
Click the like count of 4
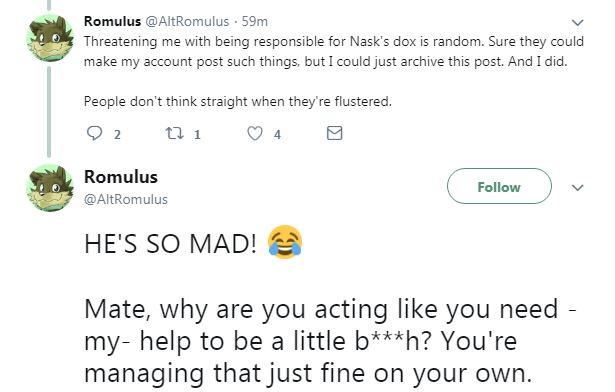click(277, 135)
